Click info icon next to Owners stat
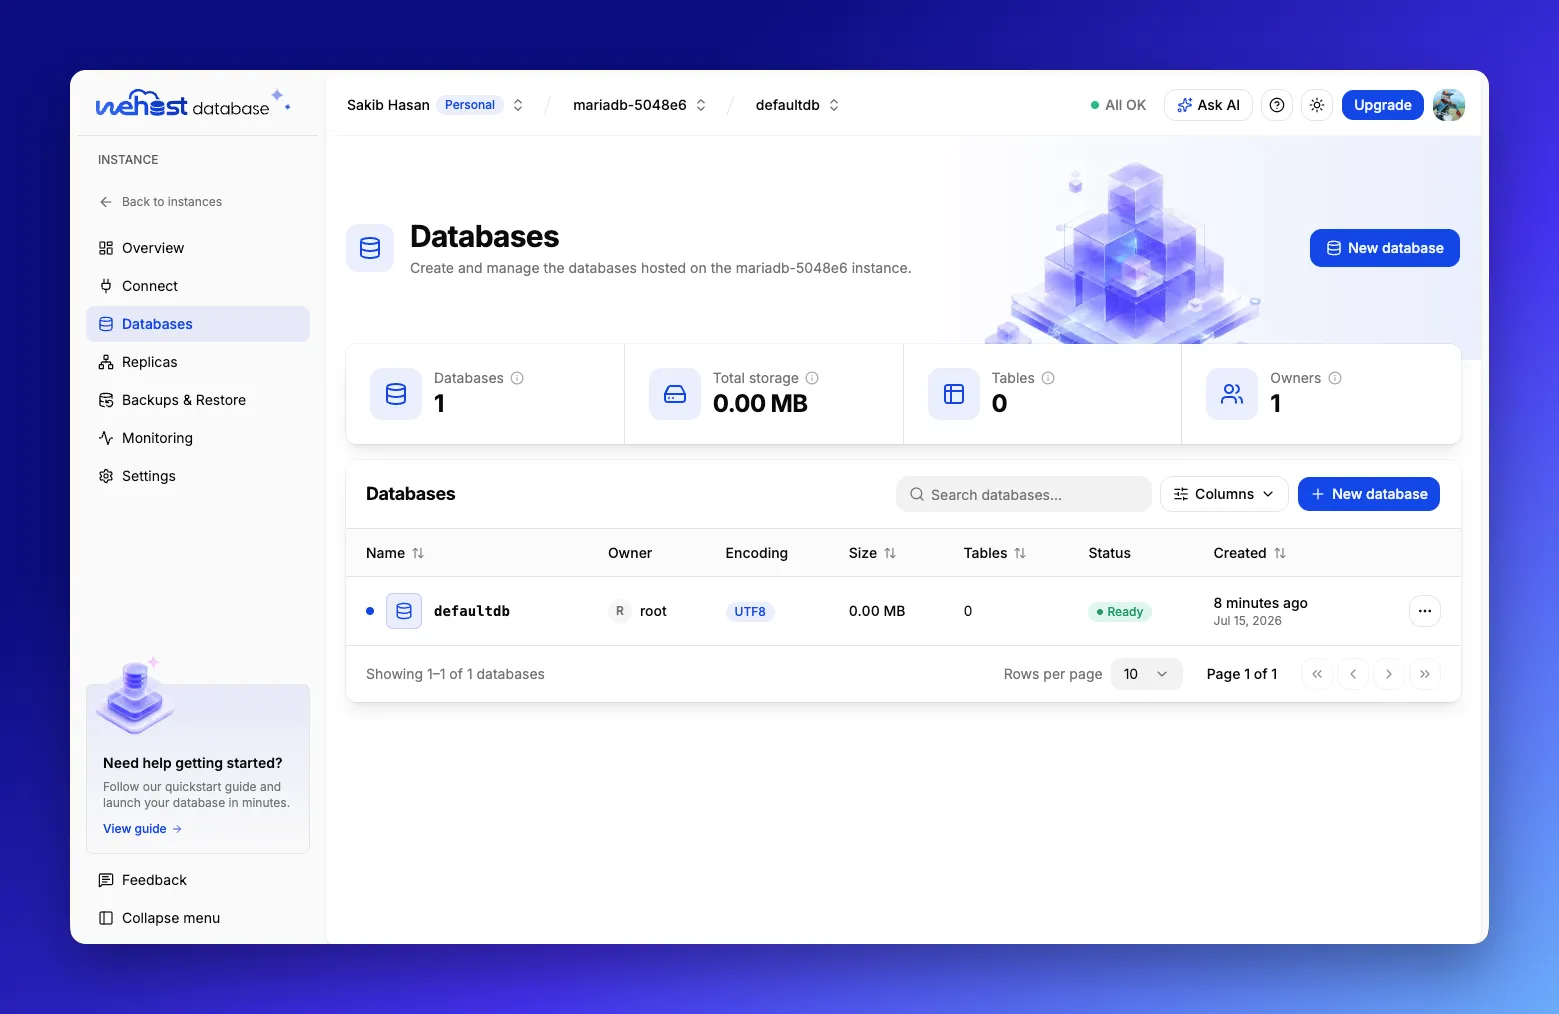1559x1014 pixels. pos(1335,378)
